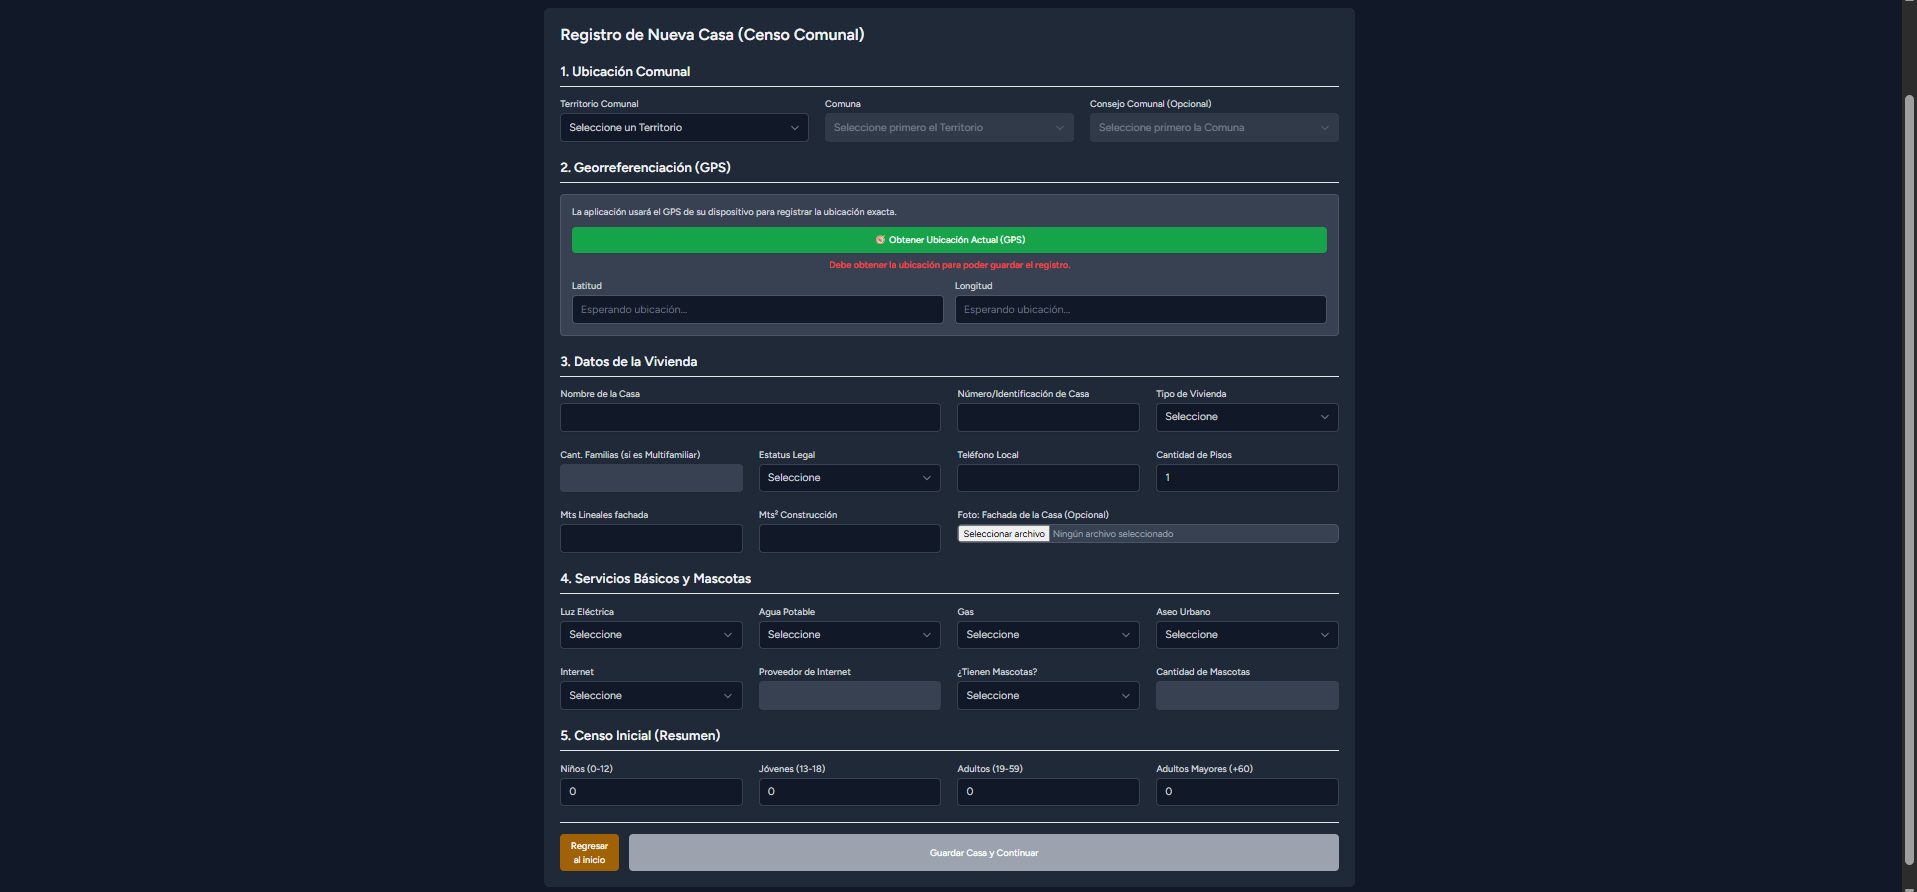The height and width of the screenshot is (892, 1917).
Task: Click the Adultos Mayores (+60) field
Action: click(1246, 792)
